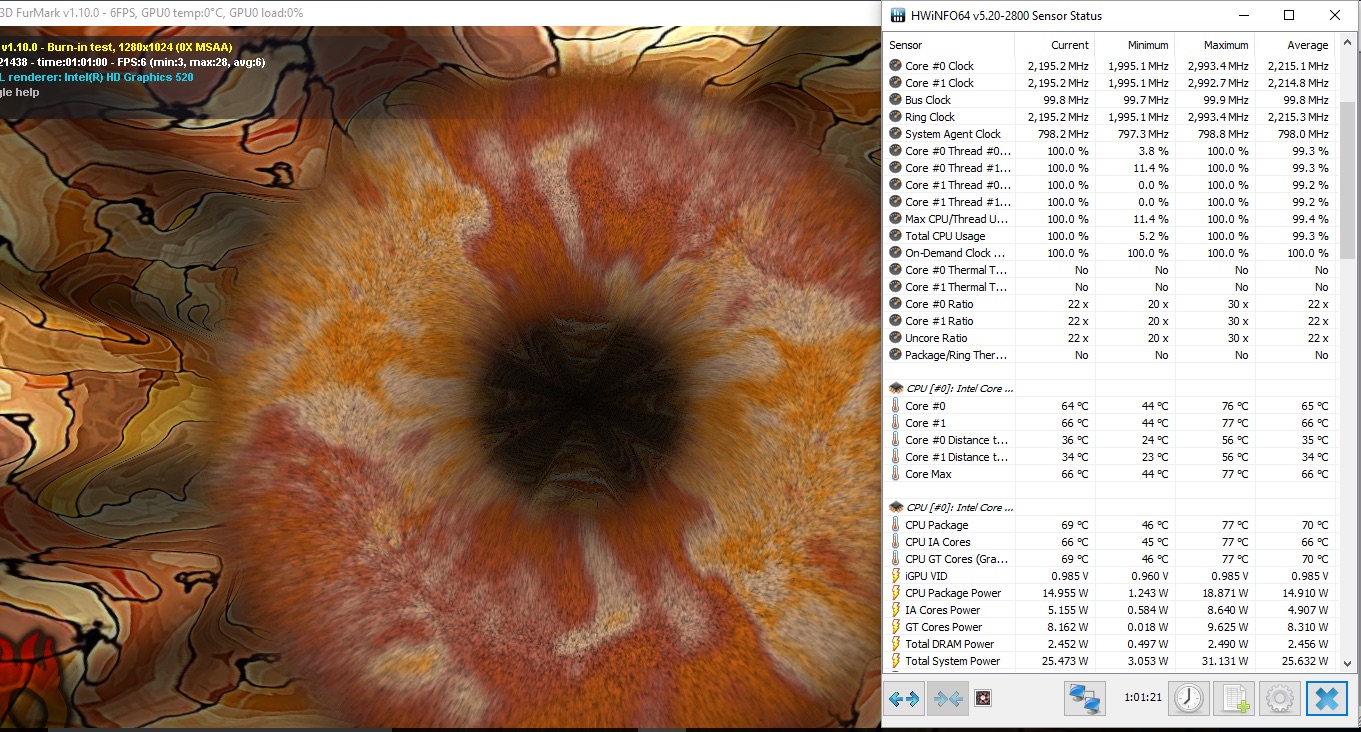The width and height of the screenshot is (1361, 732).
Task: Select the Package/Ring Ther... row
Action: [x=1109, y=355]
